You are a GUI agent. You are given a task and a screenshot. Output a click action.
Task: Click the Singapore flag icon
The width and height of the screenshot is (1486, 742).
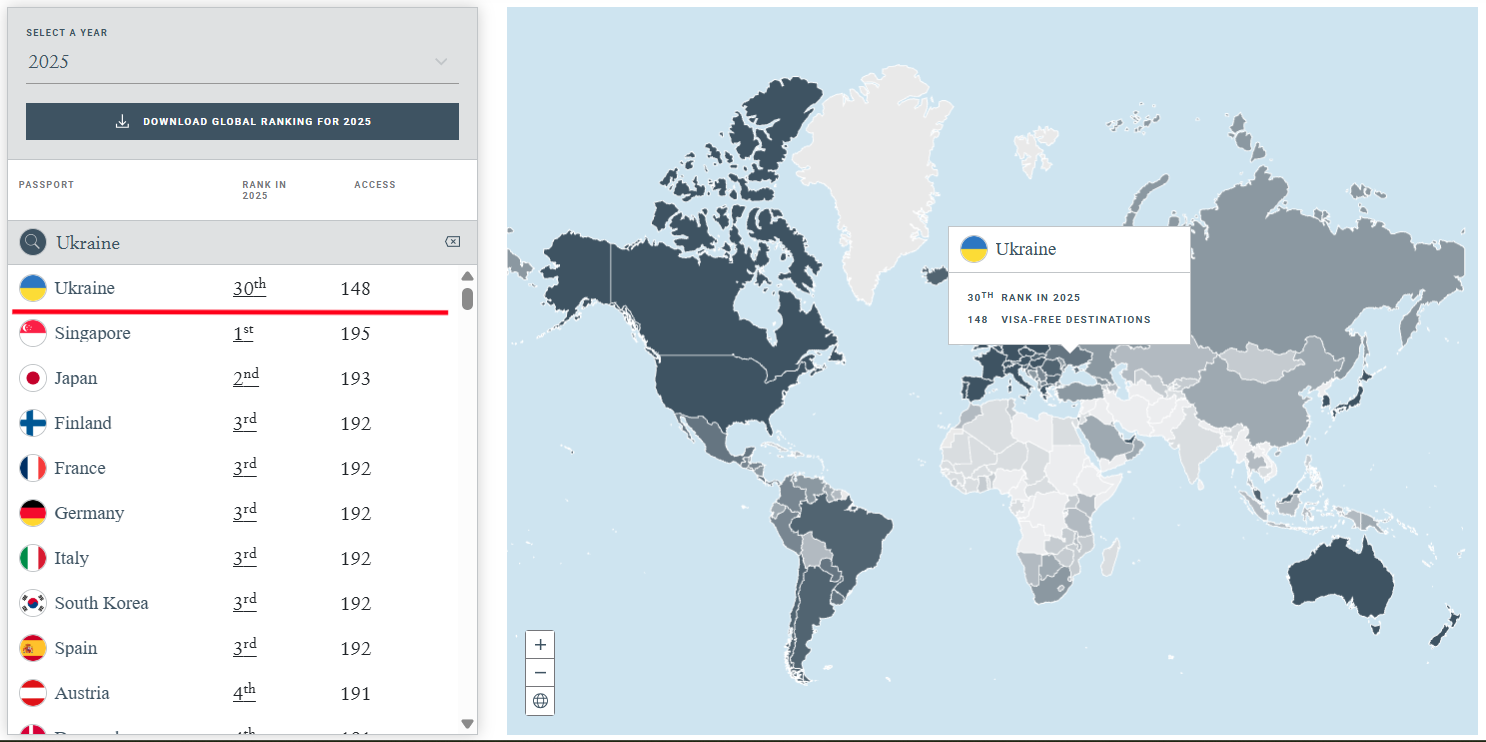coord(32,333)
